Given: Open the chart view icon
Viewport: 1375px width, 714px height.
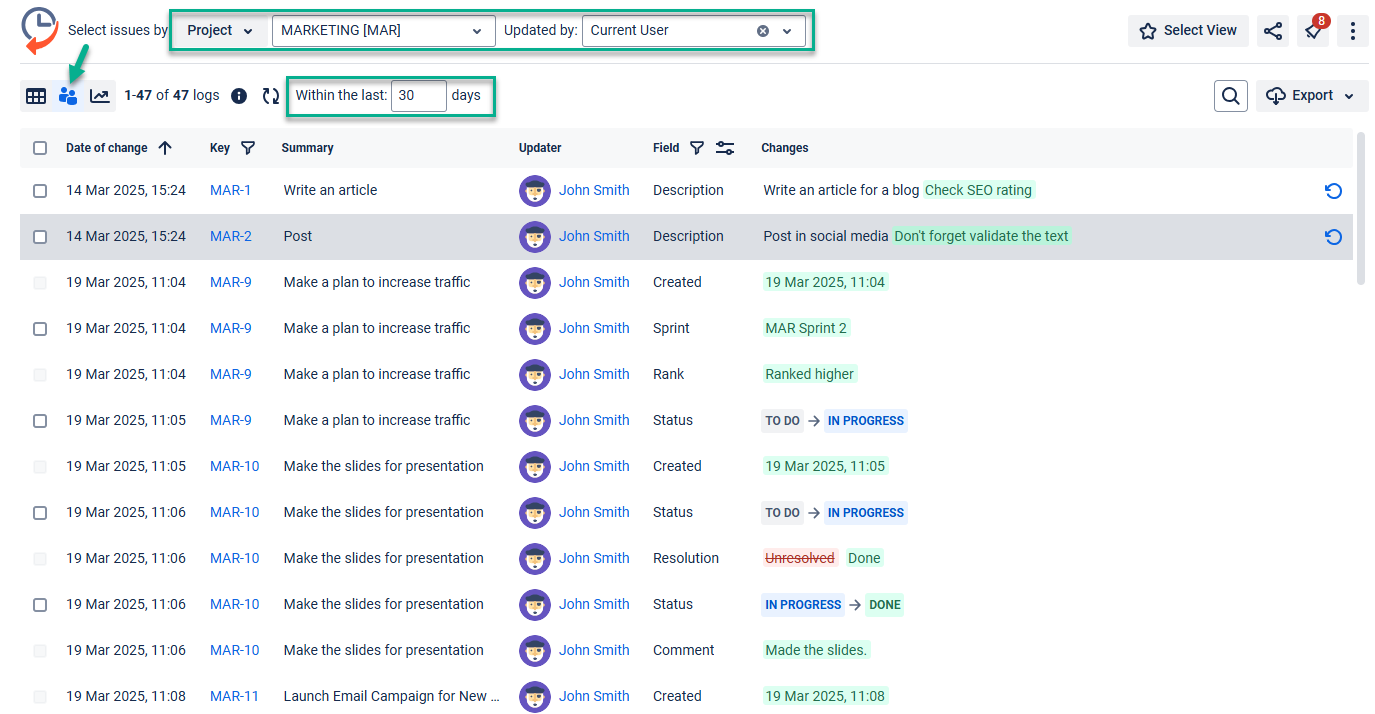Looking at the screenshot, I should pyautogui.click(x=100, y=96).
